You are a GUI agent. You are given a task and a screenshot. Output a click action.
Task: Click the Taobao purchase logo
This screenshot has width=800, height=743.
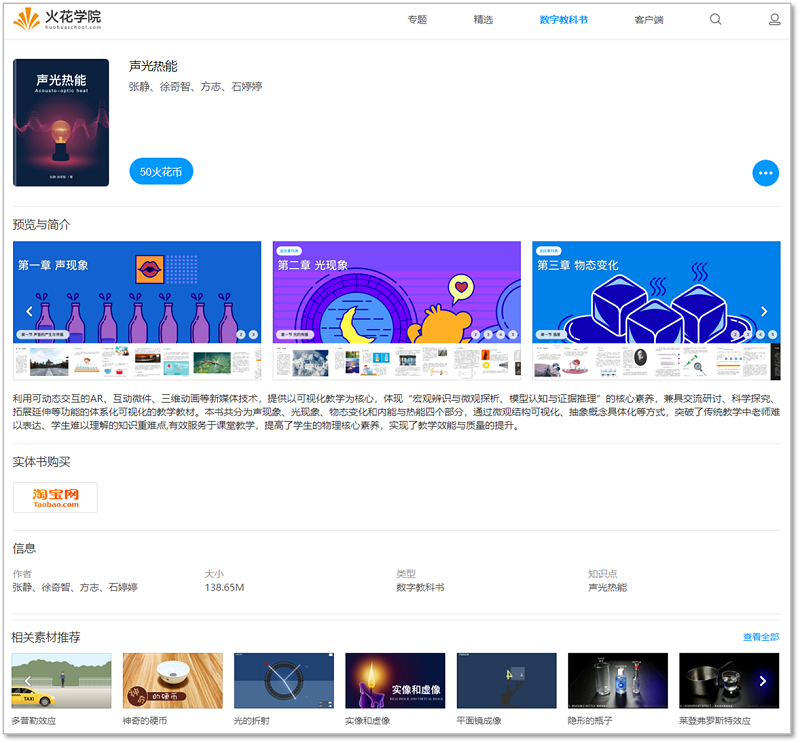pyautogui.click(x=55, y=498)
